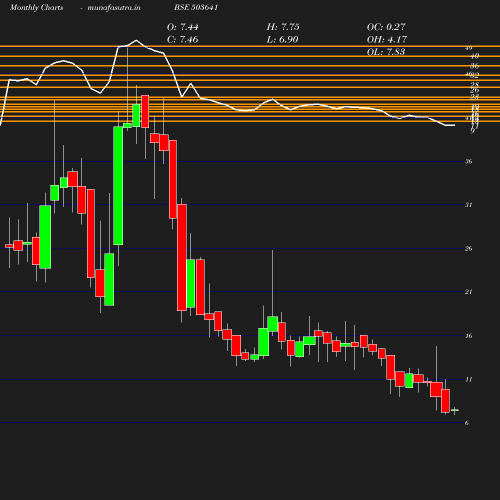Select the low value L: 6.90
This screenshot has width=500, height=500.
[282, 40]
